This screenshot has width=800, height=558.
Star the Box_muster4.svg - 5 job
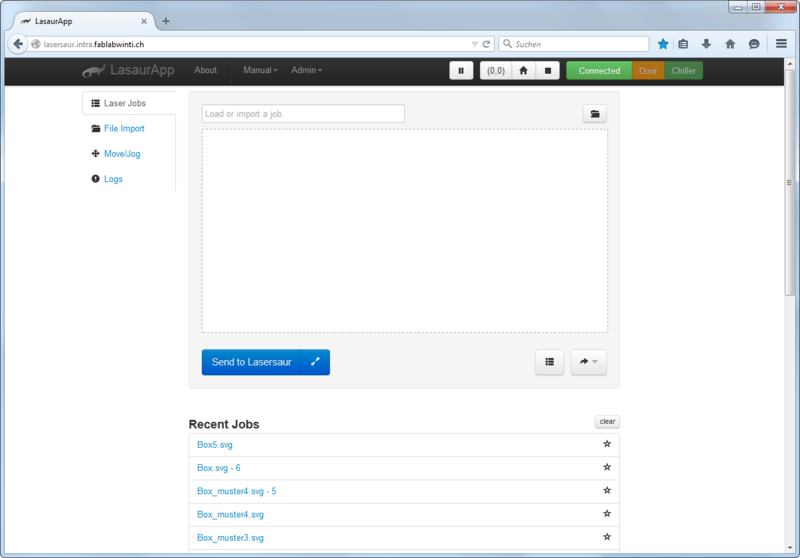coord(607,491)
